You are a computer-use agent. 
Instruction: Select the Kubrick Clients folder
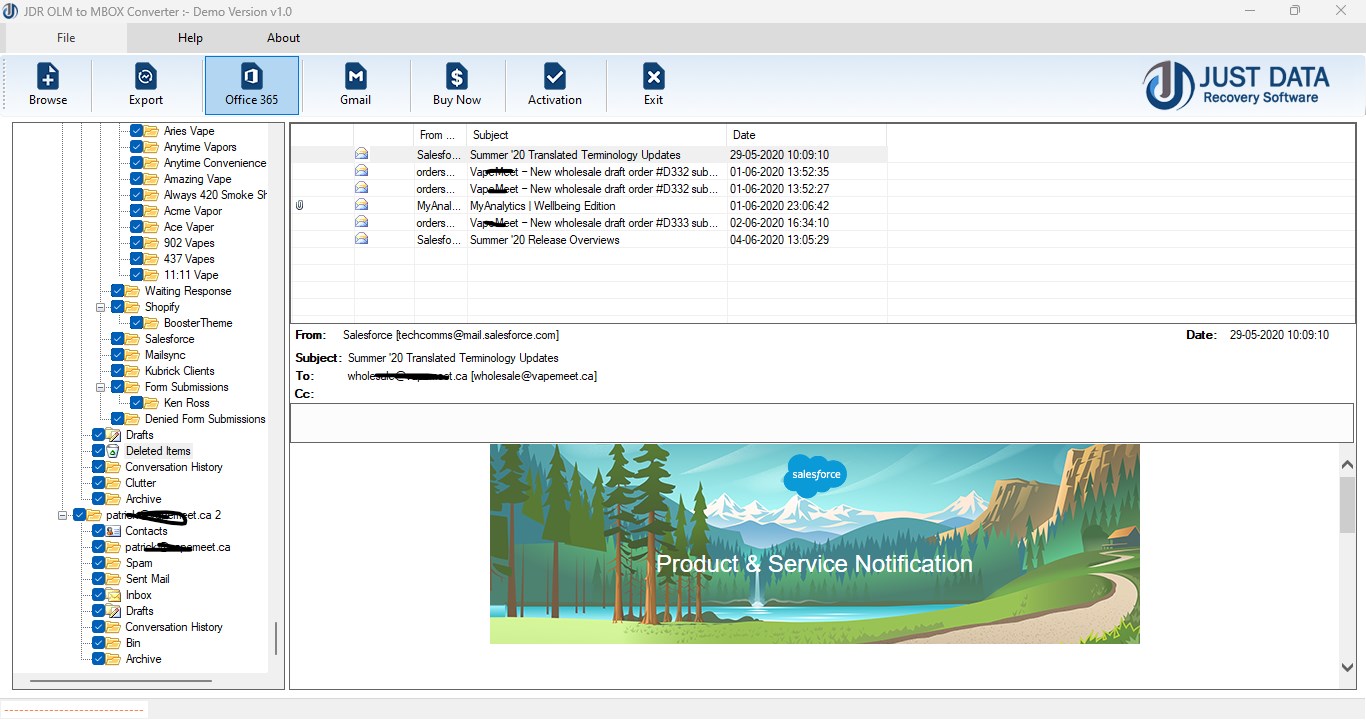[x=180, y=371]
